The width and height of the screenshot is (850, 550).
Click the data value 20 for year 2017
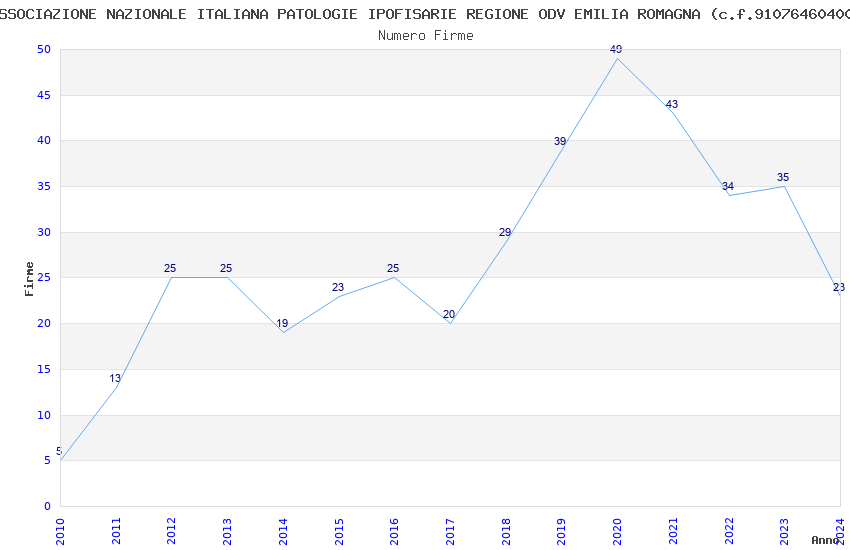tap(449, 314)
